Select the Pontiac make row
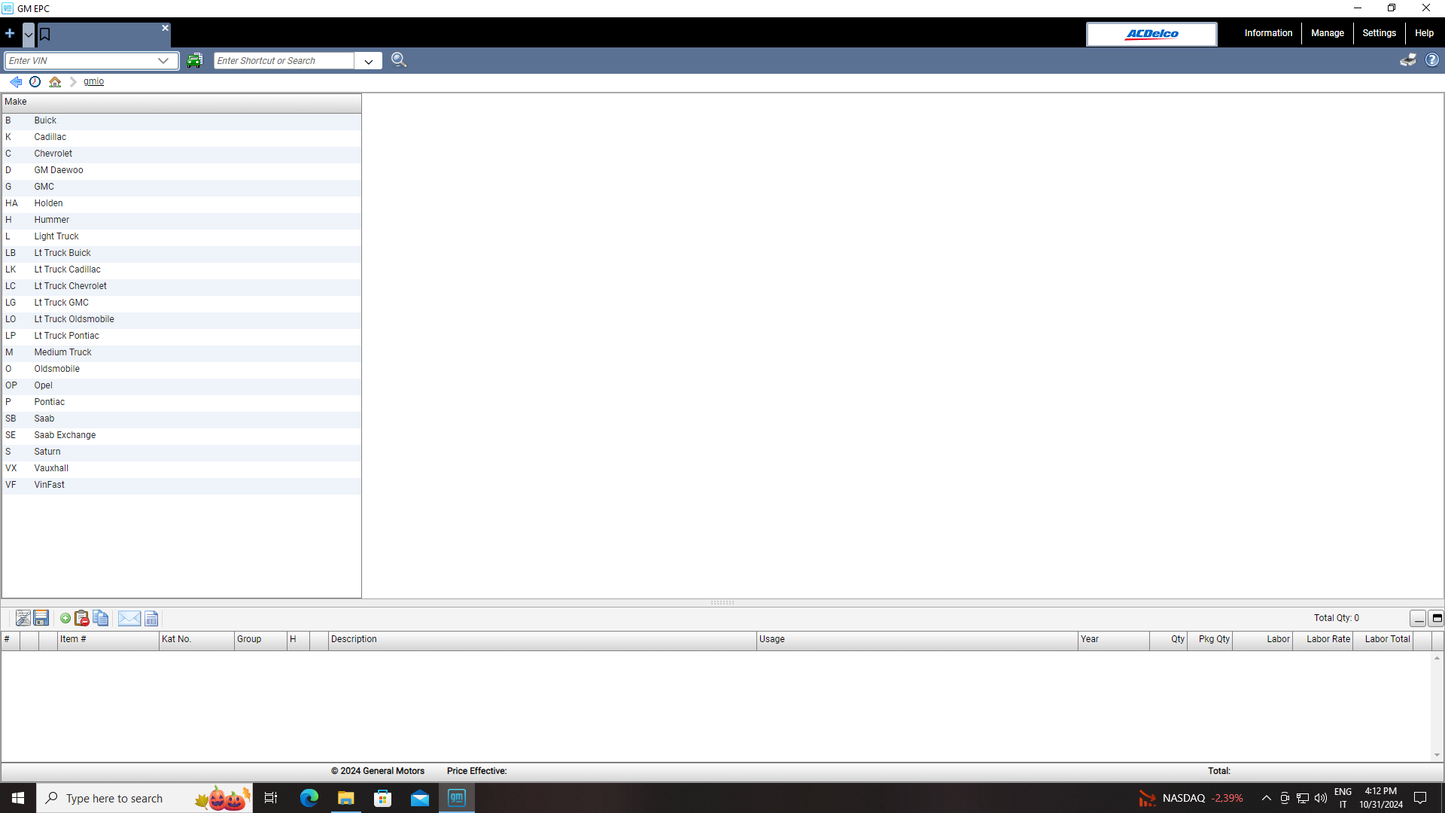This screenshot has width=1445, height=813. pos(181,402)
